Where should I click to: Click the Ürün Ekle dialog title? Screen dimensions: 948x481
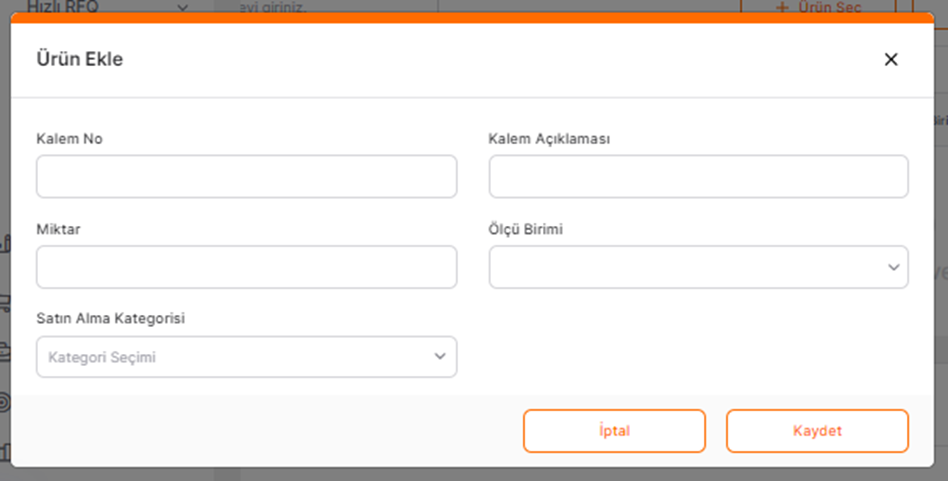pos(80,59)
